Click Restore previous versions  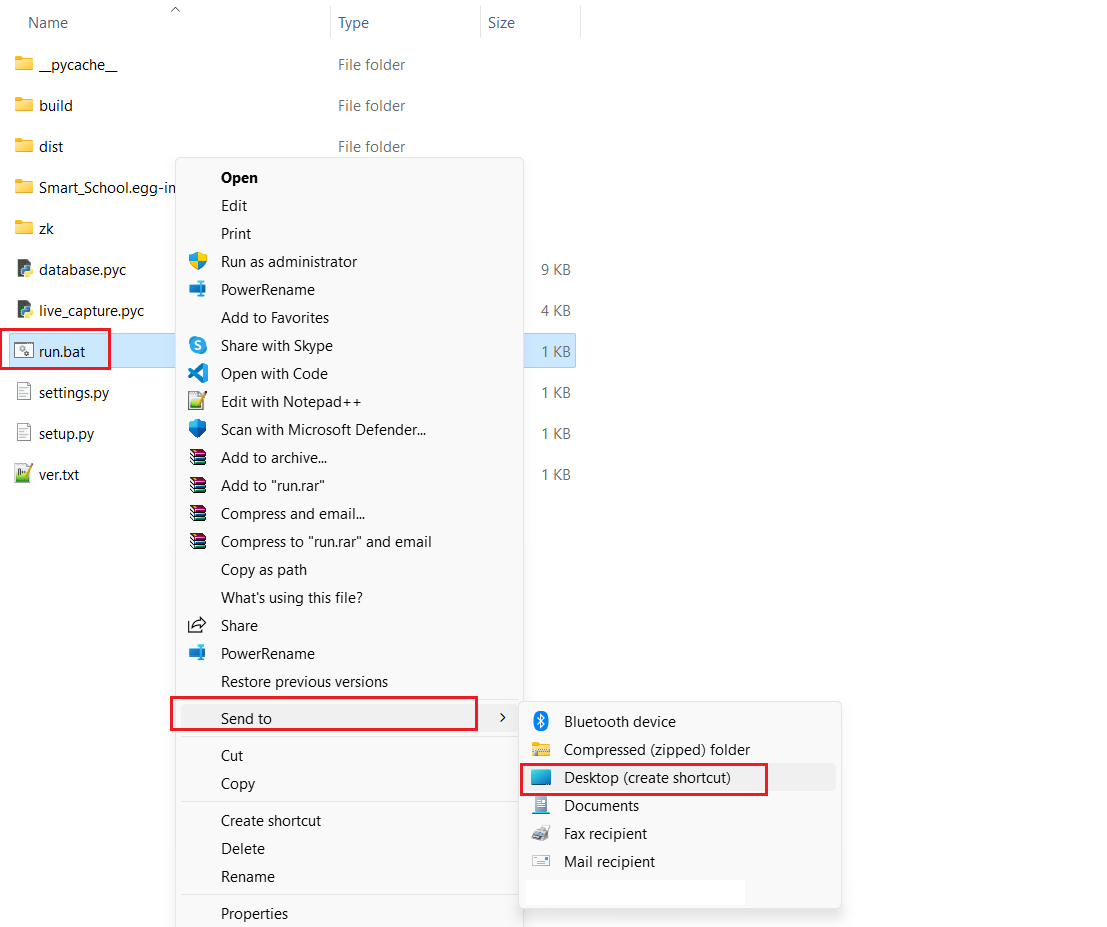[304, 681]
